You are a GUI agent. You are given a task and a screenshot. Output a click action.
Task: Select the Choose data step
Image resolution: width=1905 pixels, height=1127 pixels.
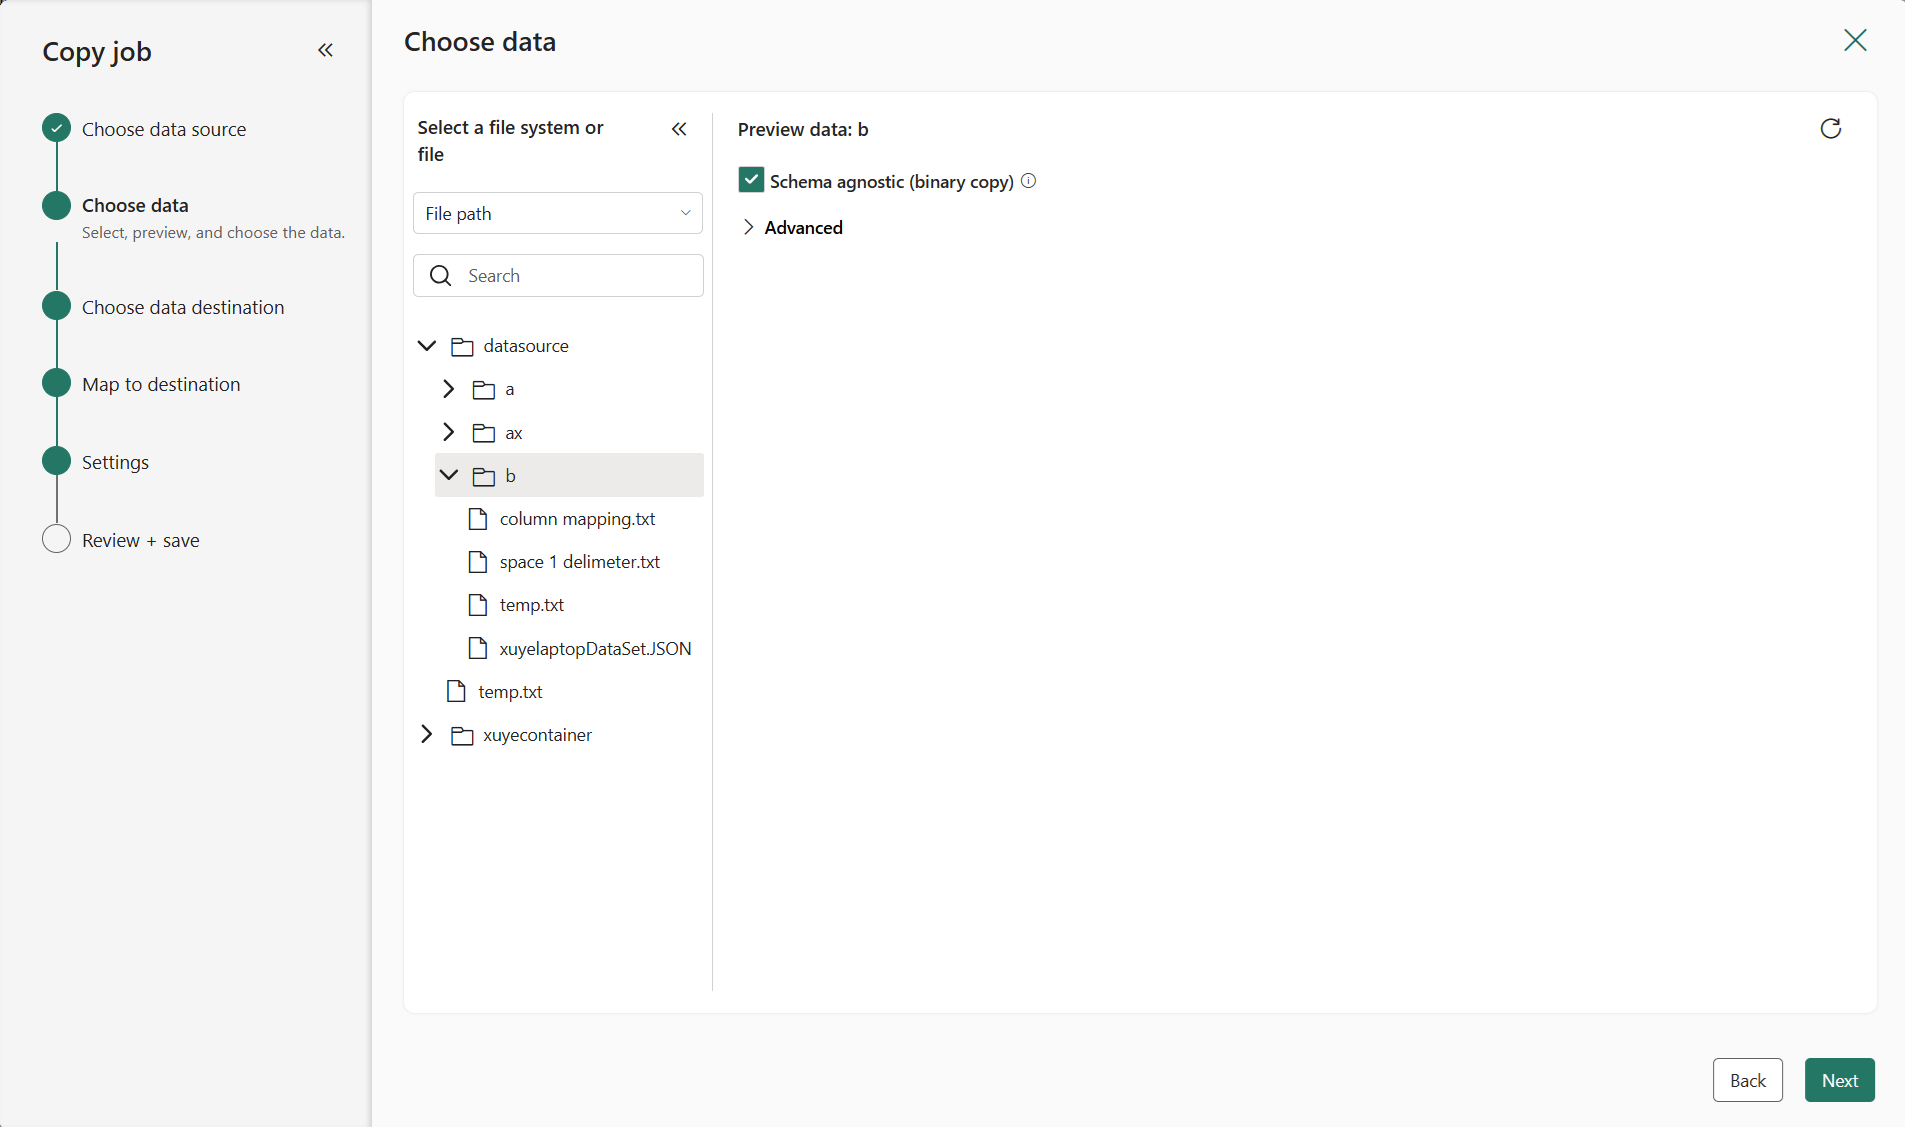click(135, 205)
